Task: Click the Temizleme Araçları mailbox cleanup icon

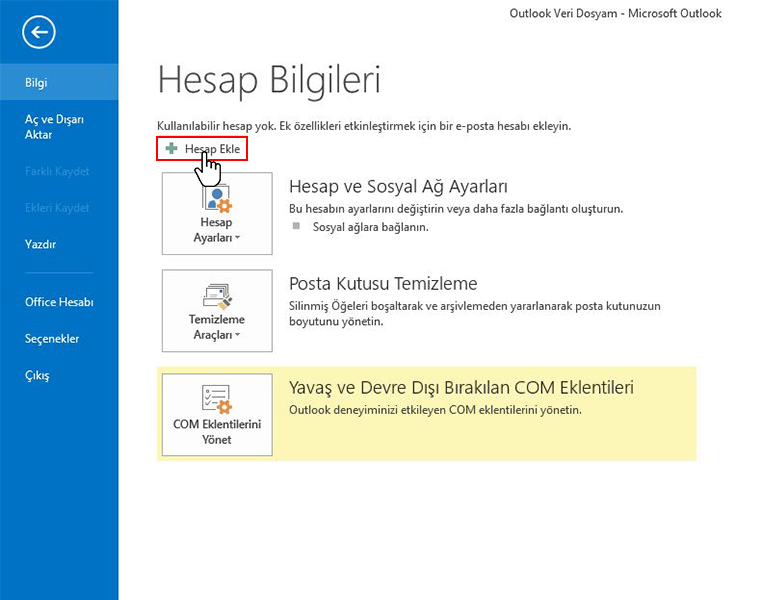Action: click(217, 295)
